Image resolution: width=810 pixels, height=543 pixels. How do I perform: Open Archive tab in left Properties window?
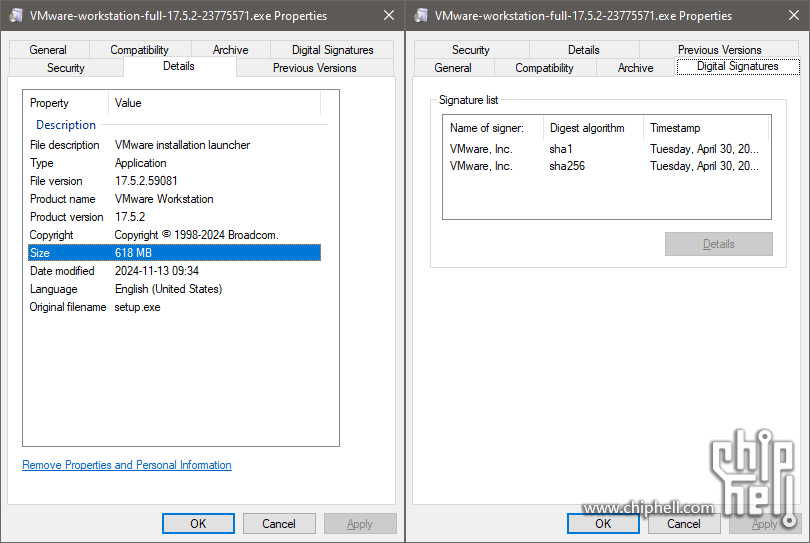(x=230, y=50)
